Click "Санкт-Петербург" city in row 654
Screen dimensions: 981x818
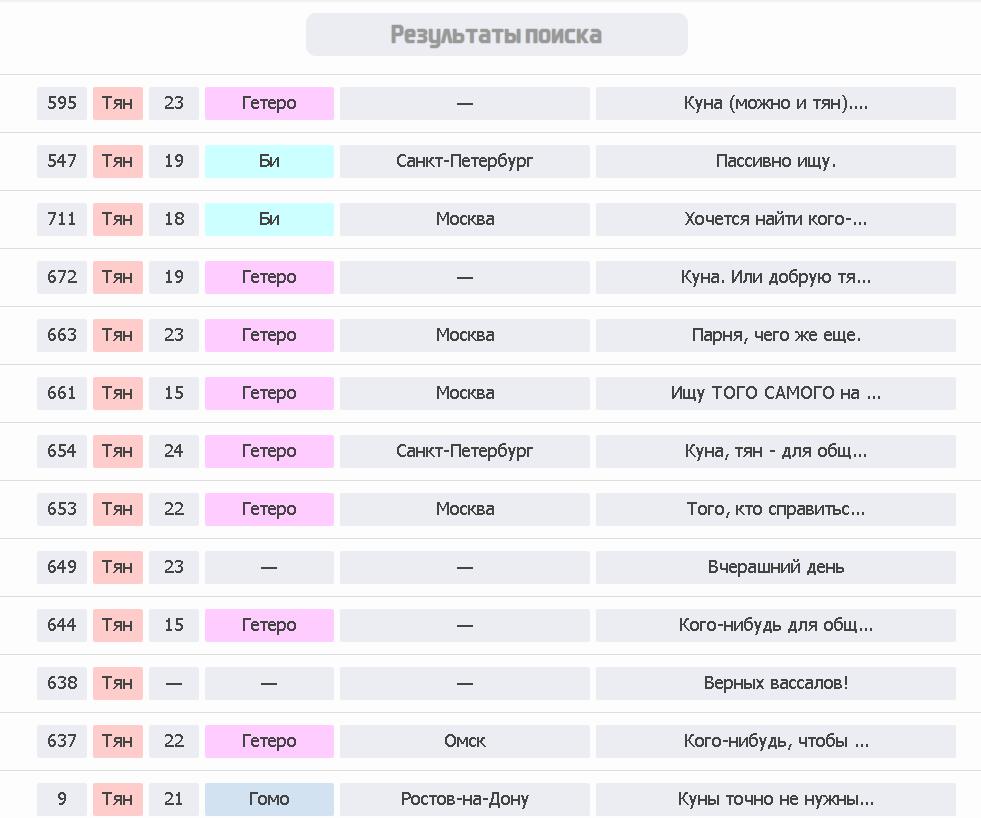point(464,451)
